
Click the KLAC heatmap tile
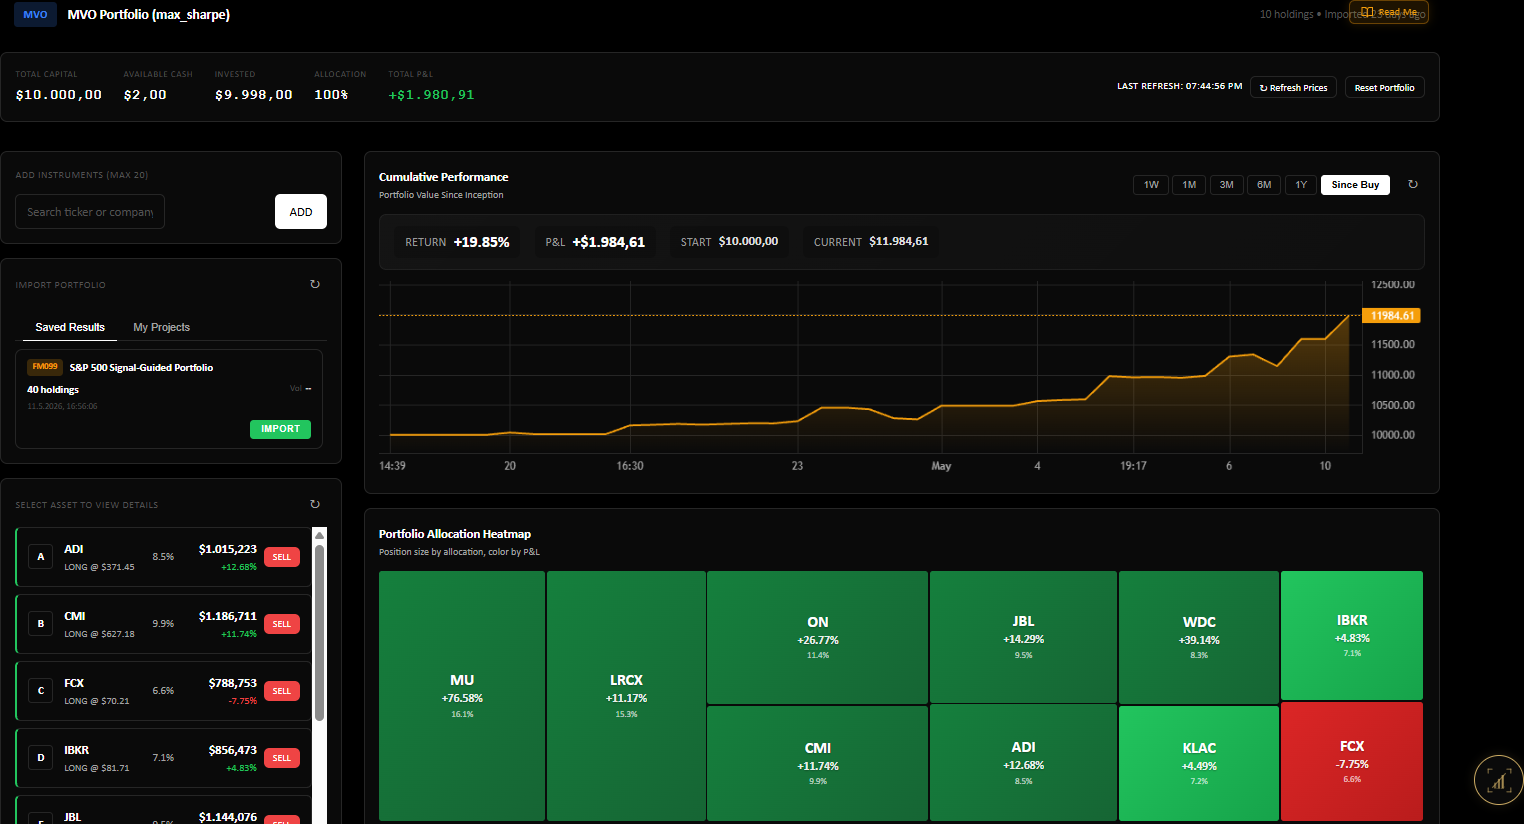pos(1199,763)
